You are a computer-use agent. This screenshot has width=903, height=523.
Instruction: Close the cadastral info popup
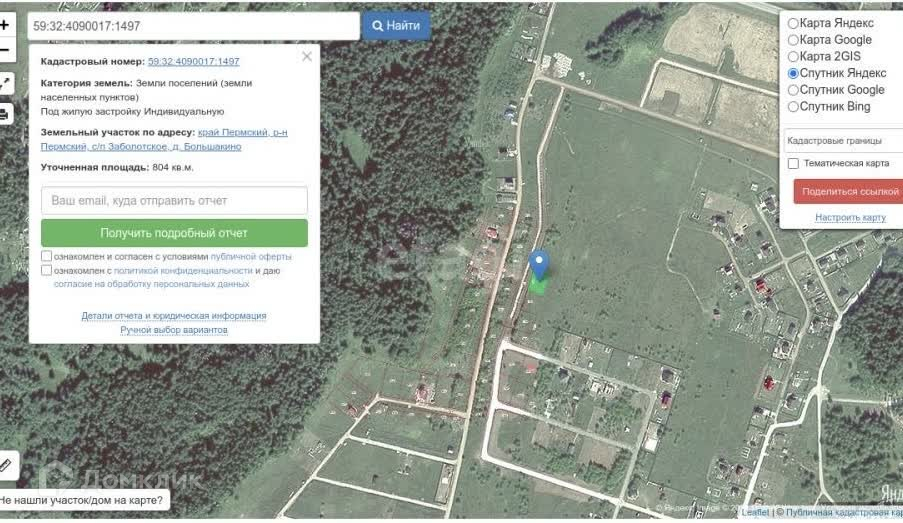coord(307,56)
